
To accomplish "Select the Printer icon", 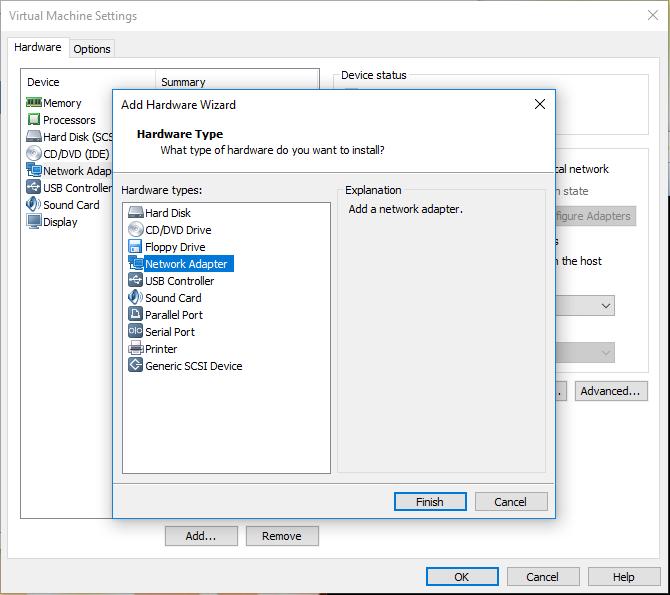I will pyautogui.click(x=135, y=348).
